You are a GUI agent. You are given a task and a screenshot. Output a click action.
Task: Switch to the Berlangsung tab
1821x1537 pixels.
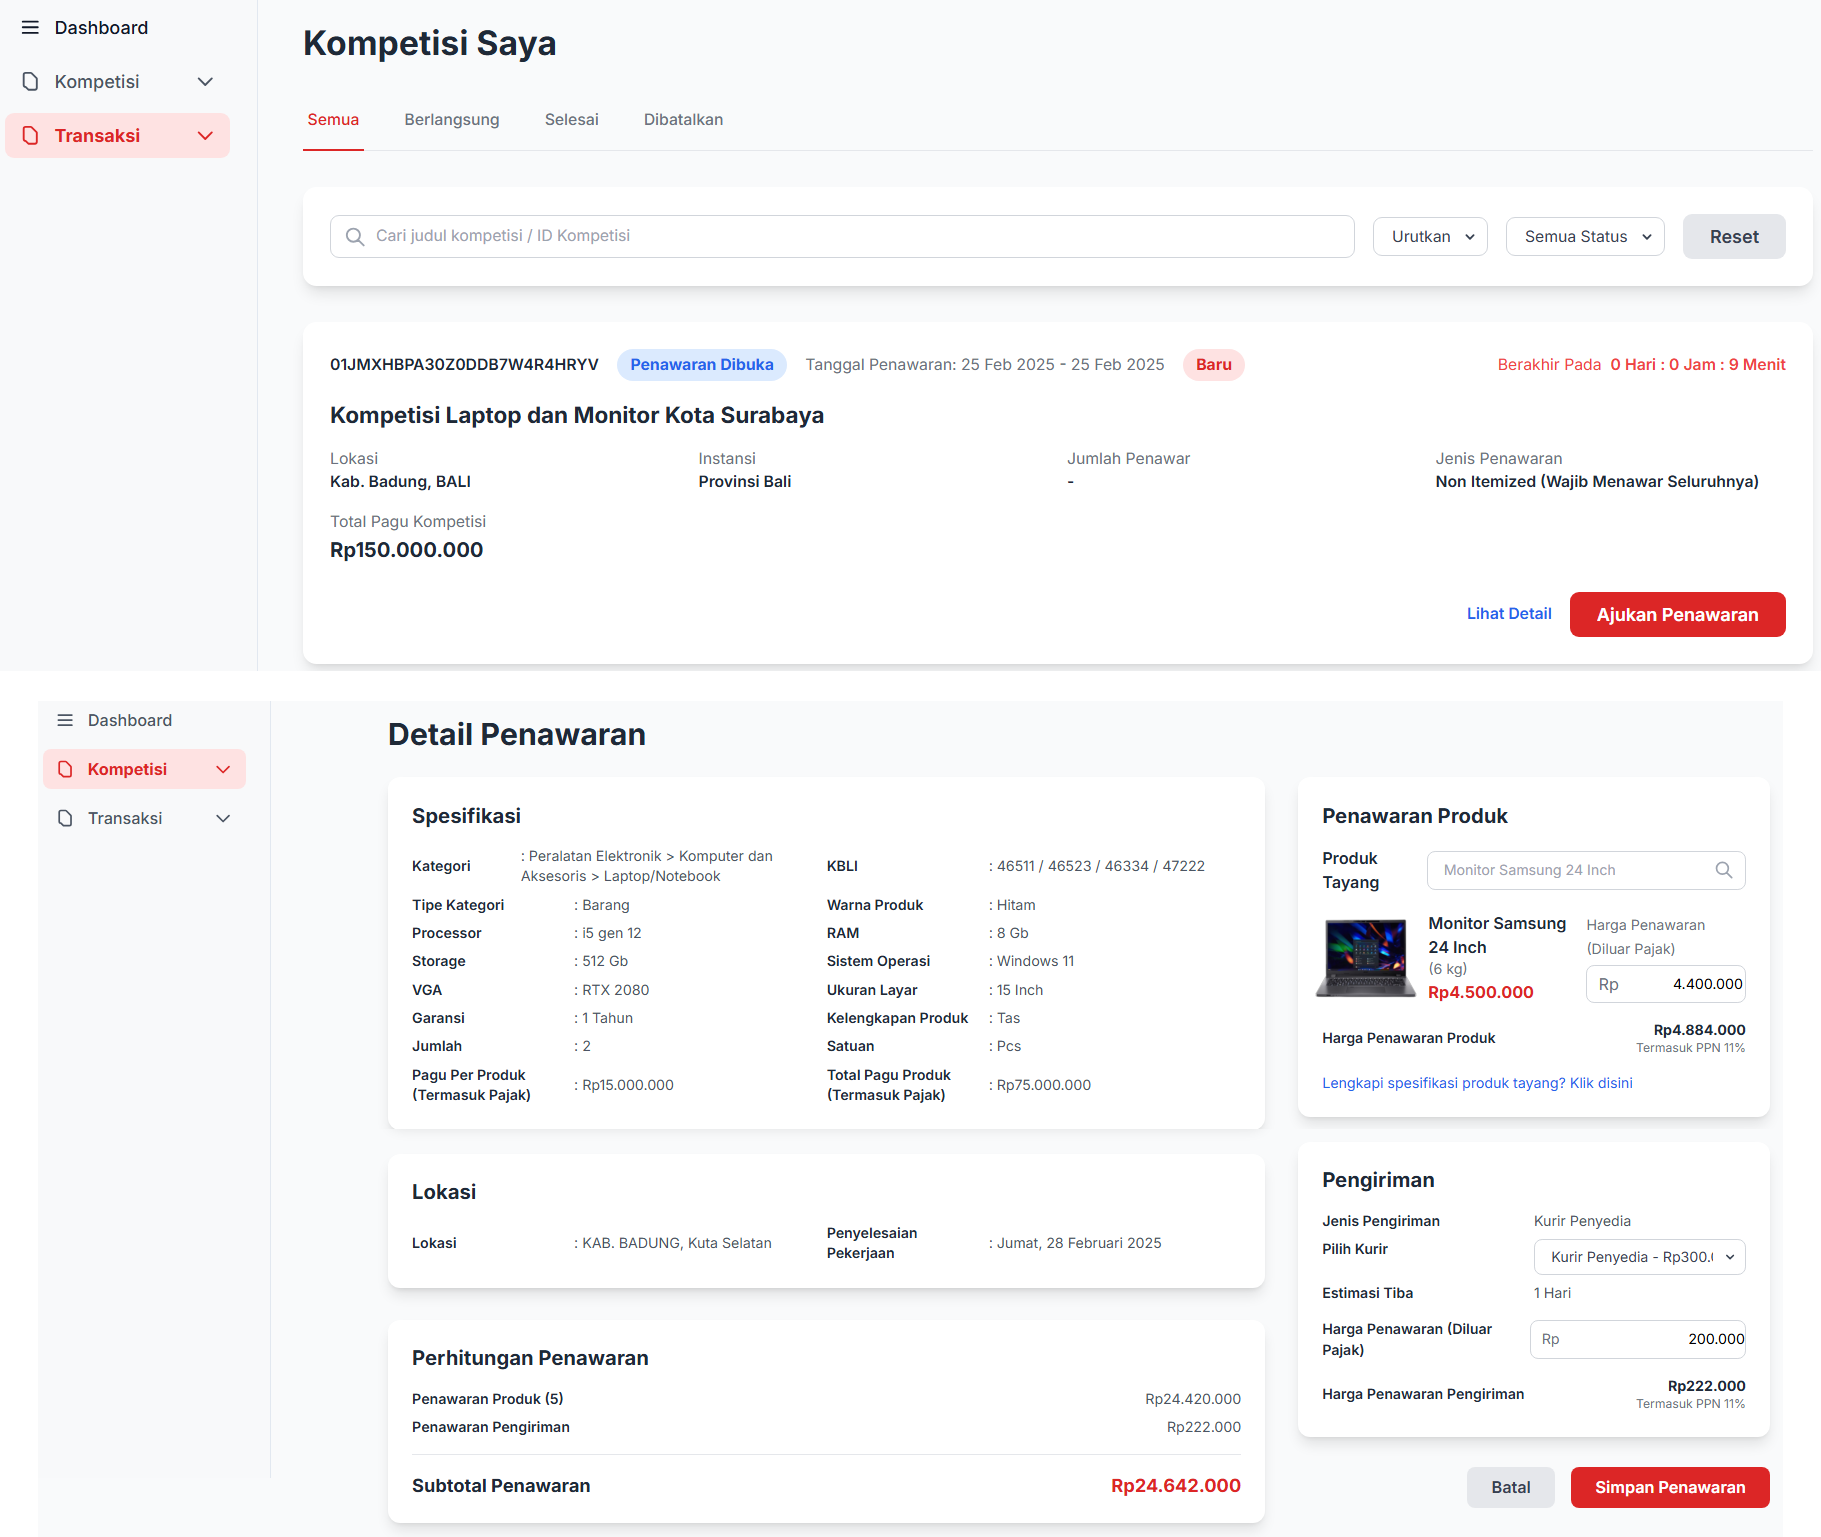click(451, 120)
